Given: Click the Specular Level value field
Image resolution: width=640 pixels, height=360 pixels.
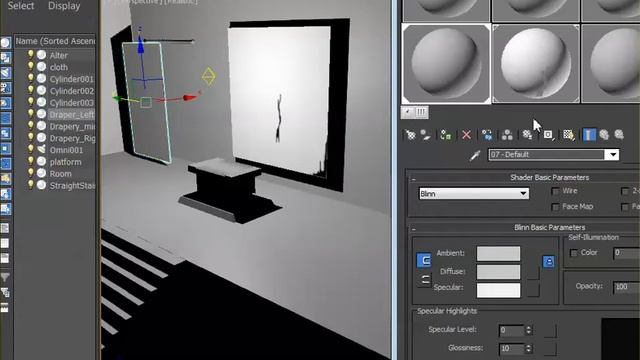Looking at the screenshot, I should coord(512,330).
